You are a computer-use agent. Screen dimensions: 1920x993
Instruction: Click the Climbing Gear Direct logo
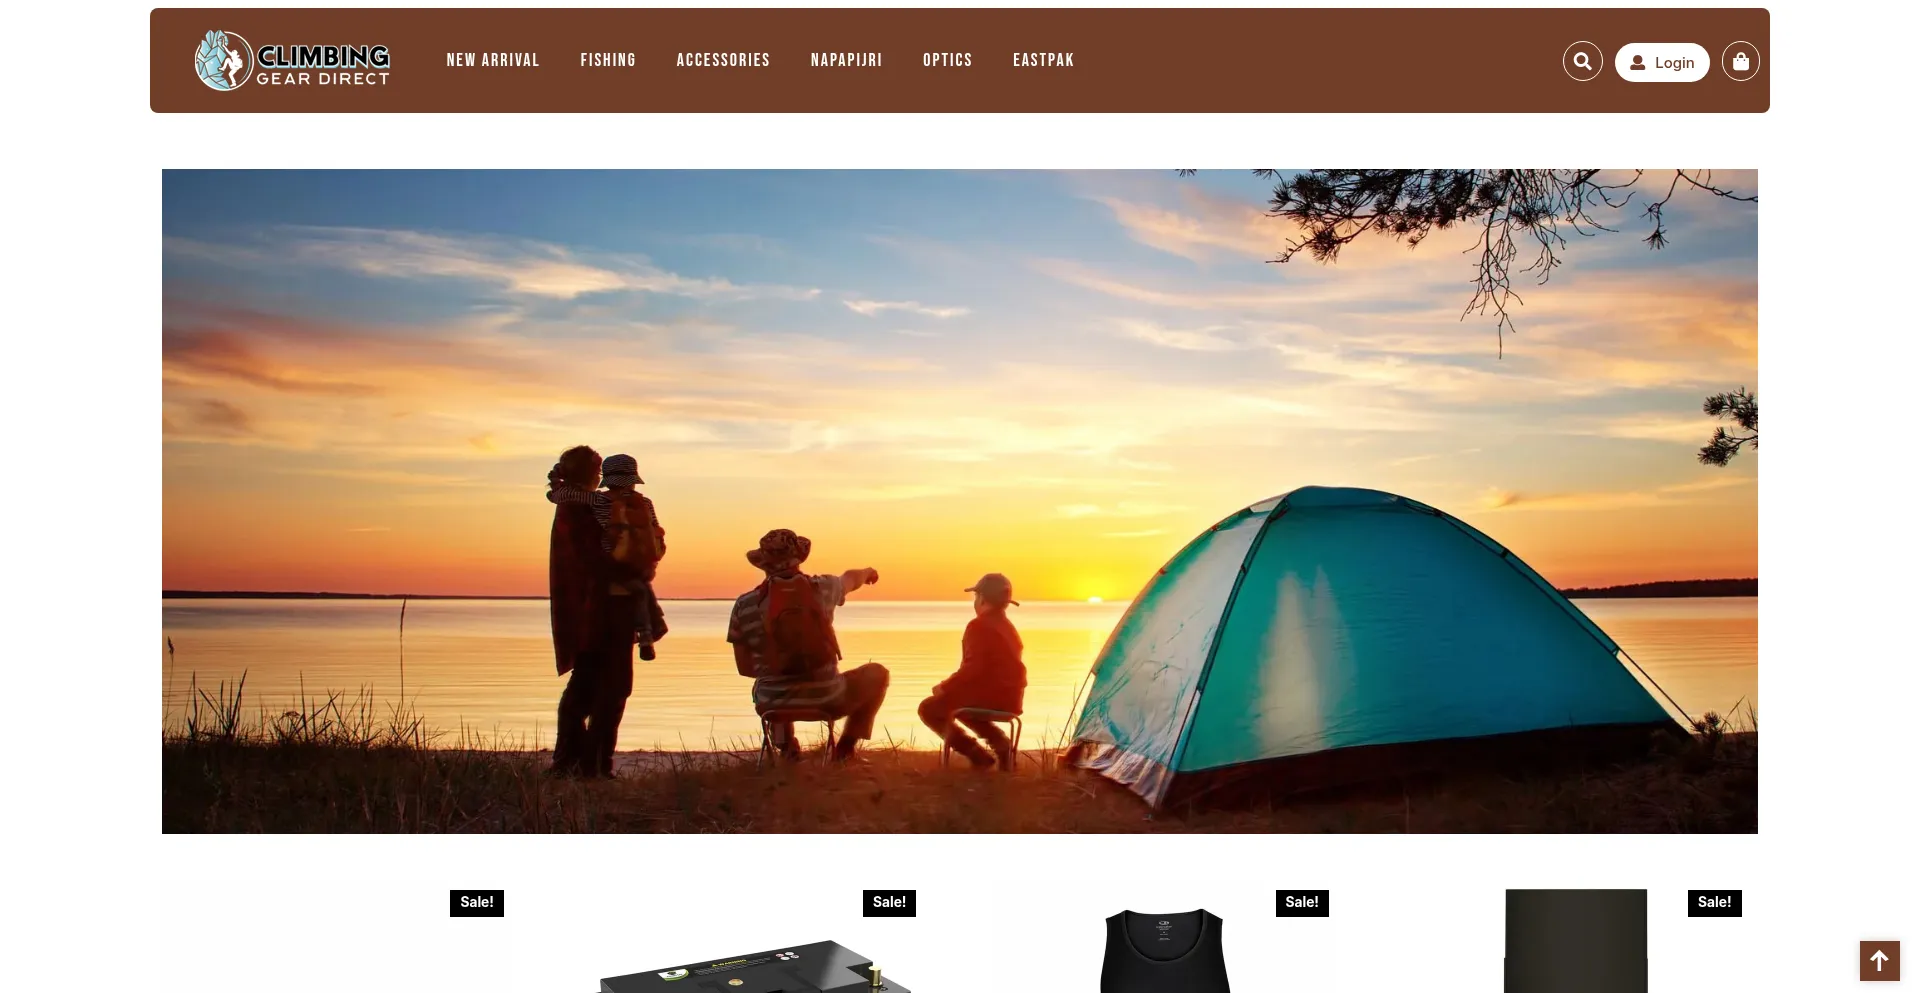click(292, 60)
